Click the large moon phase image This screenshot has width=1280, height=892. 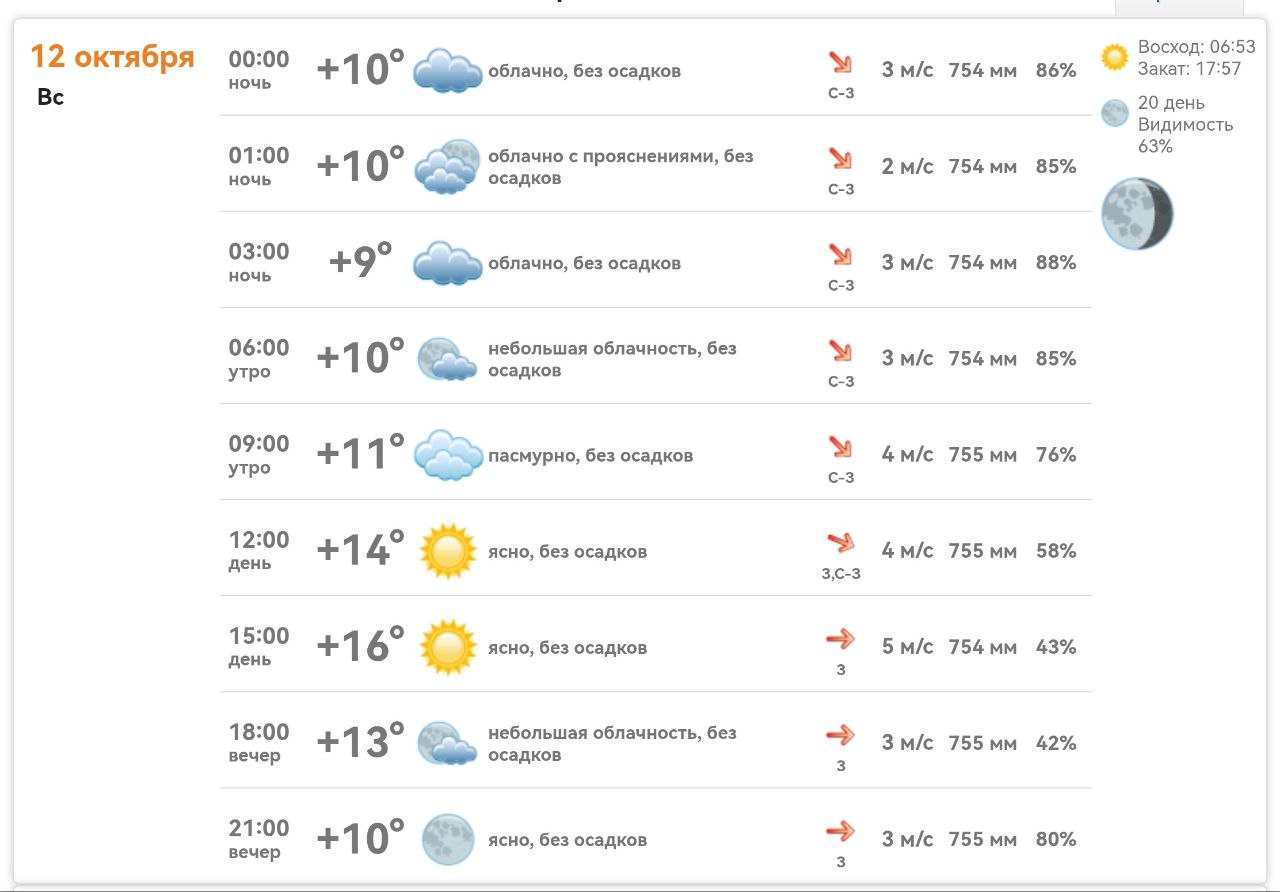click(1137, 214)
